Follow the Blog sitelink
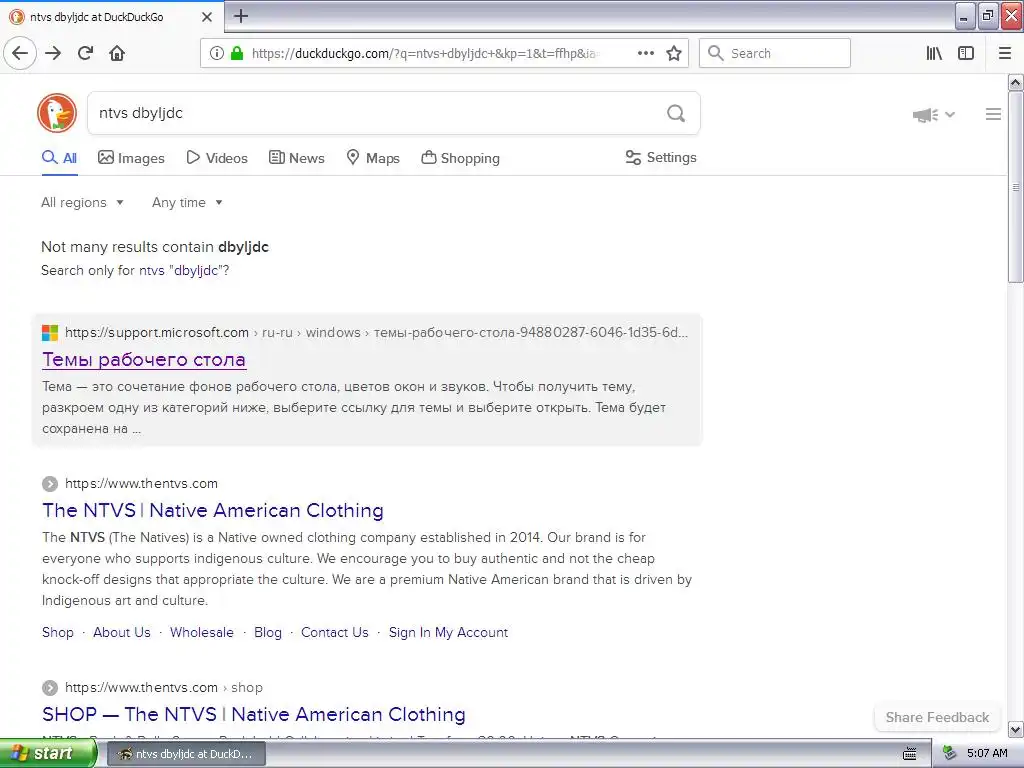The image size is (1024, 768). (268, 632)
